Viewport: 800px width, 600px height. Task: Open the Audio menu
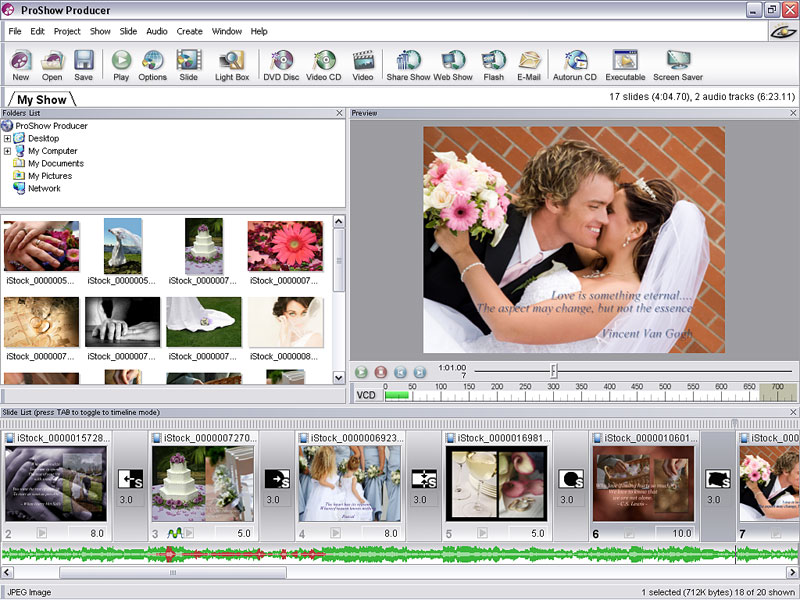tap(157, 31)
